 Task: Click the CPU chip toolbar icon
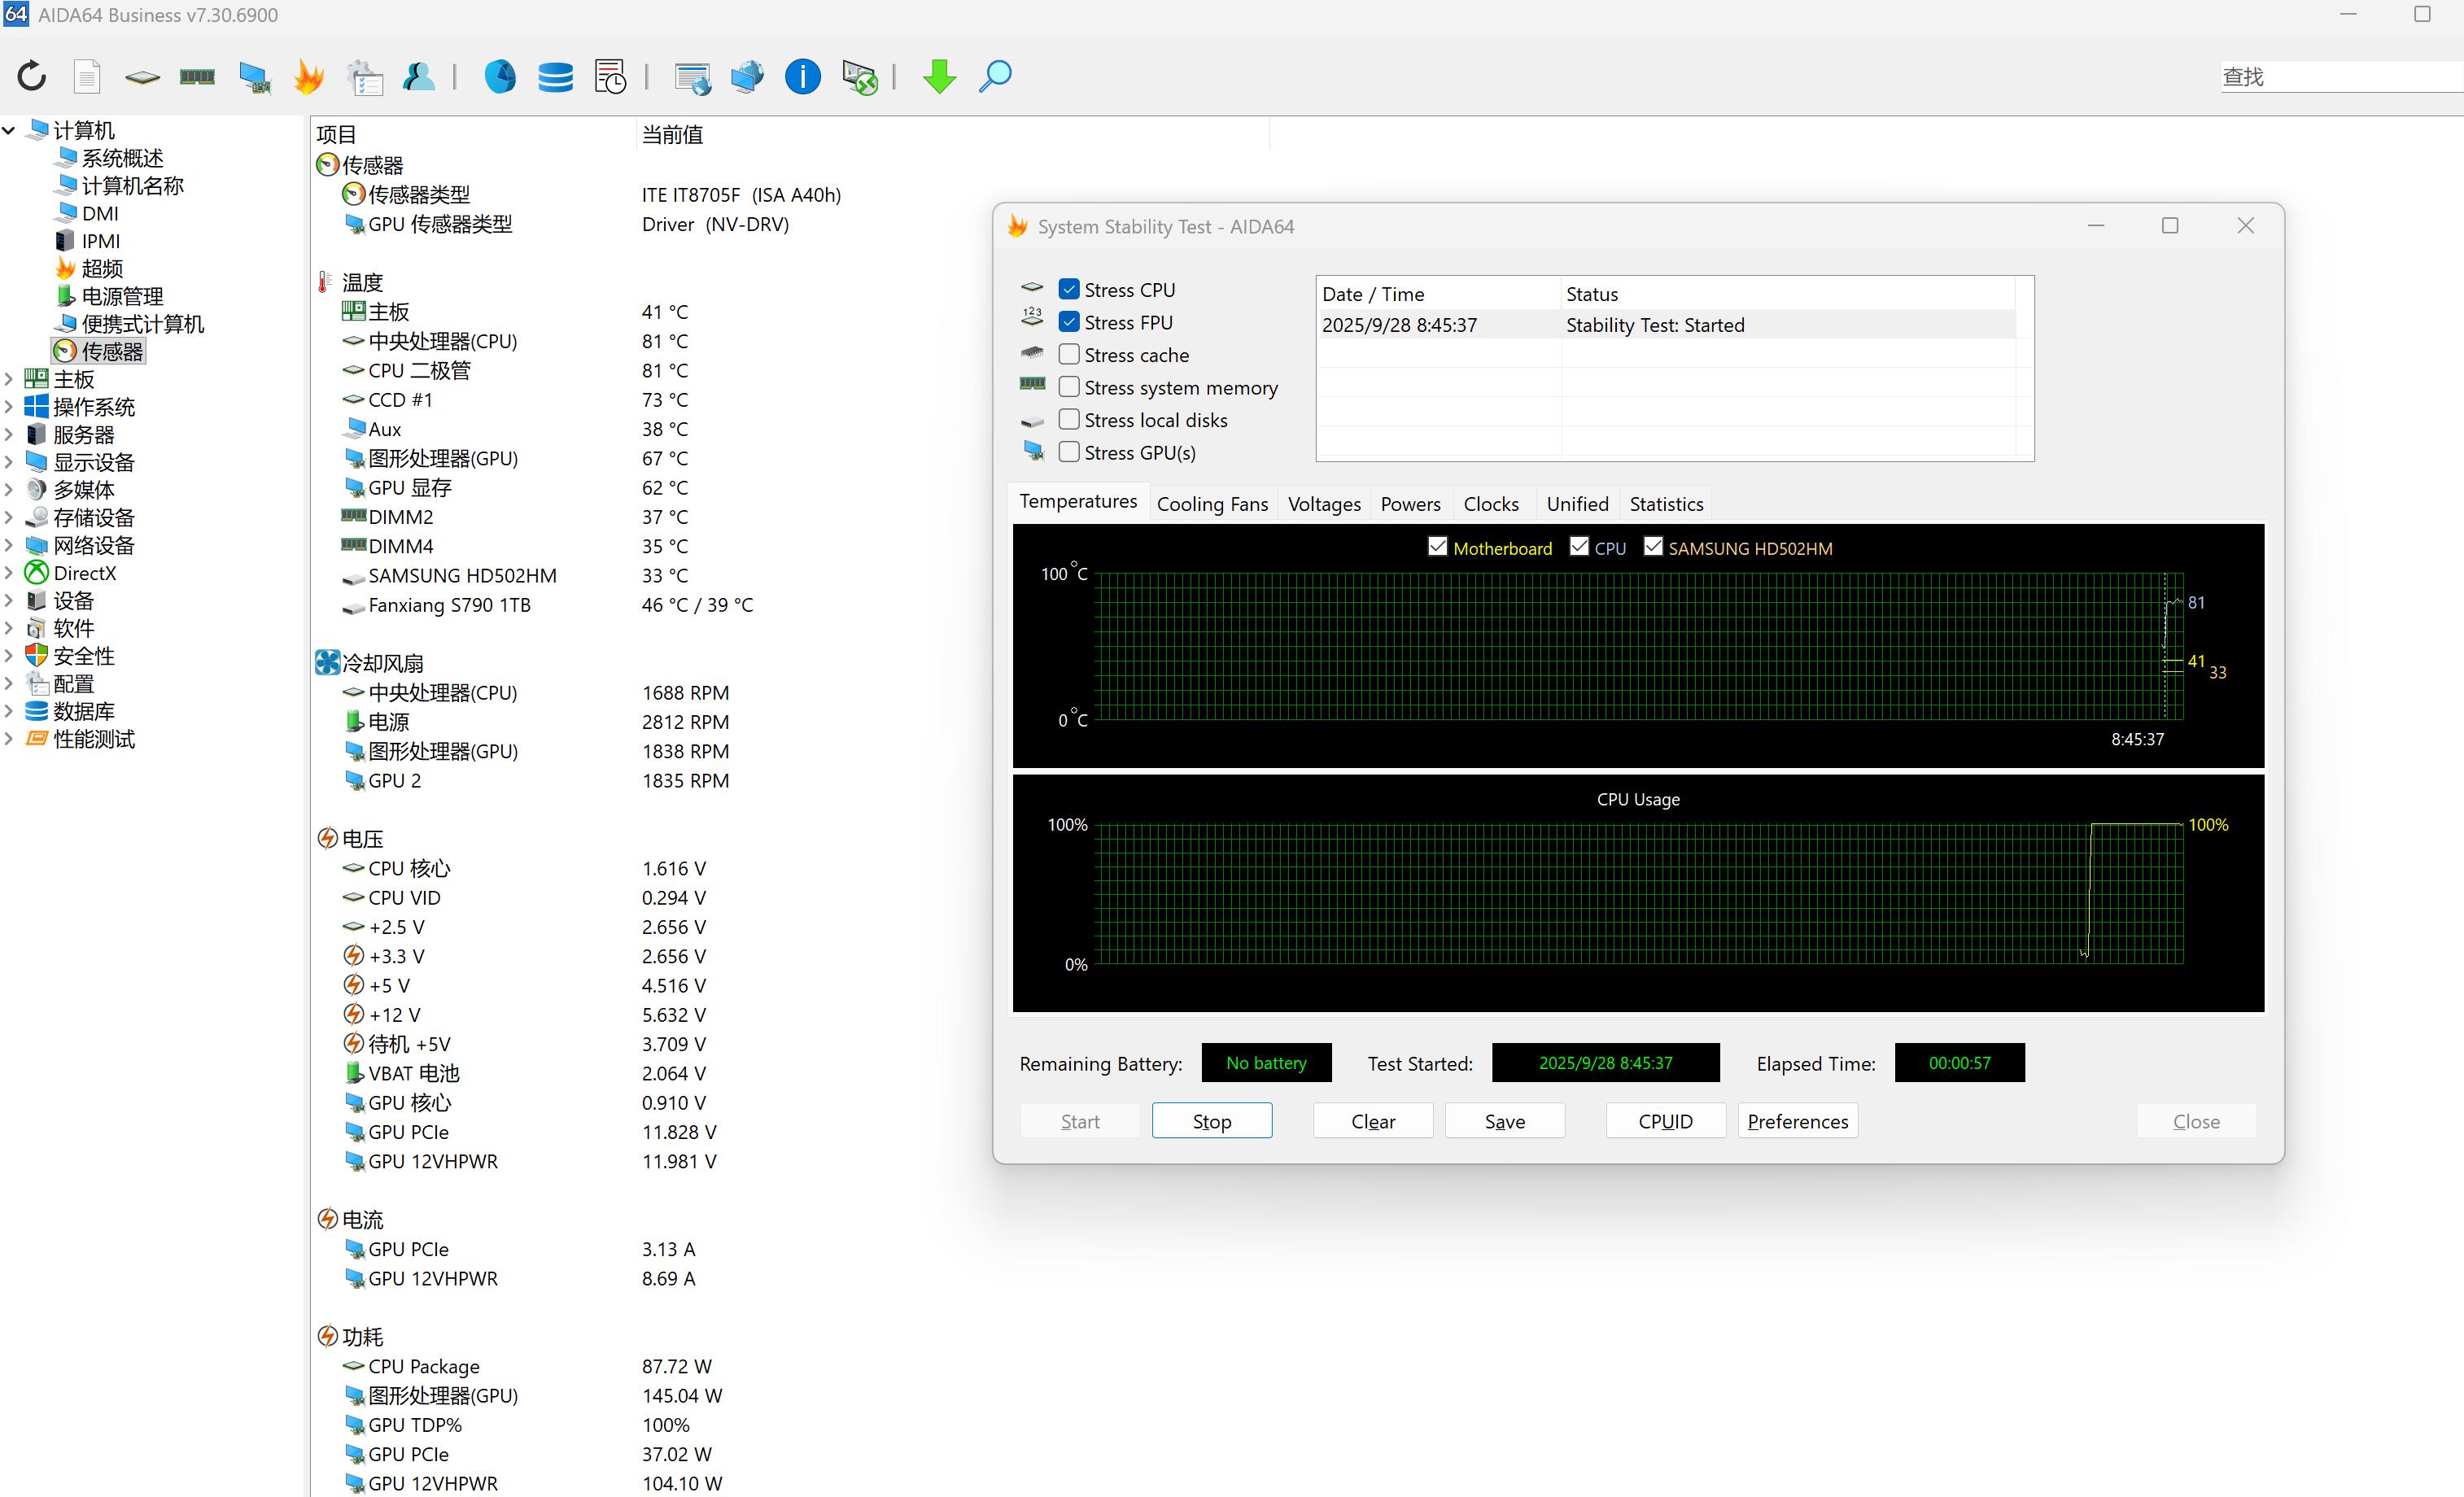tap(142, 76)
